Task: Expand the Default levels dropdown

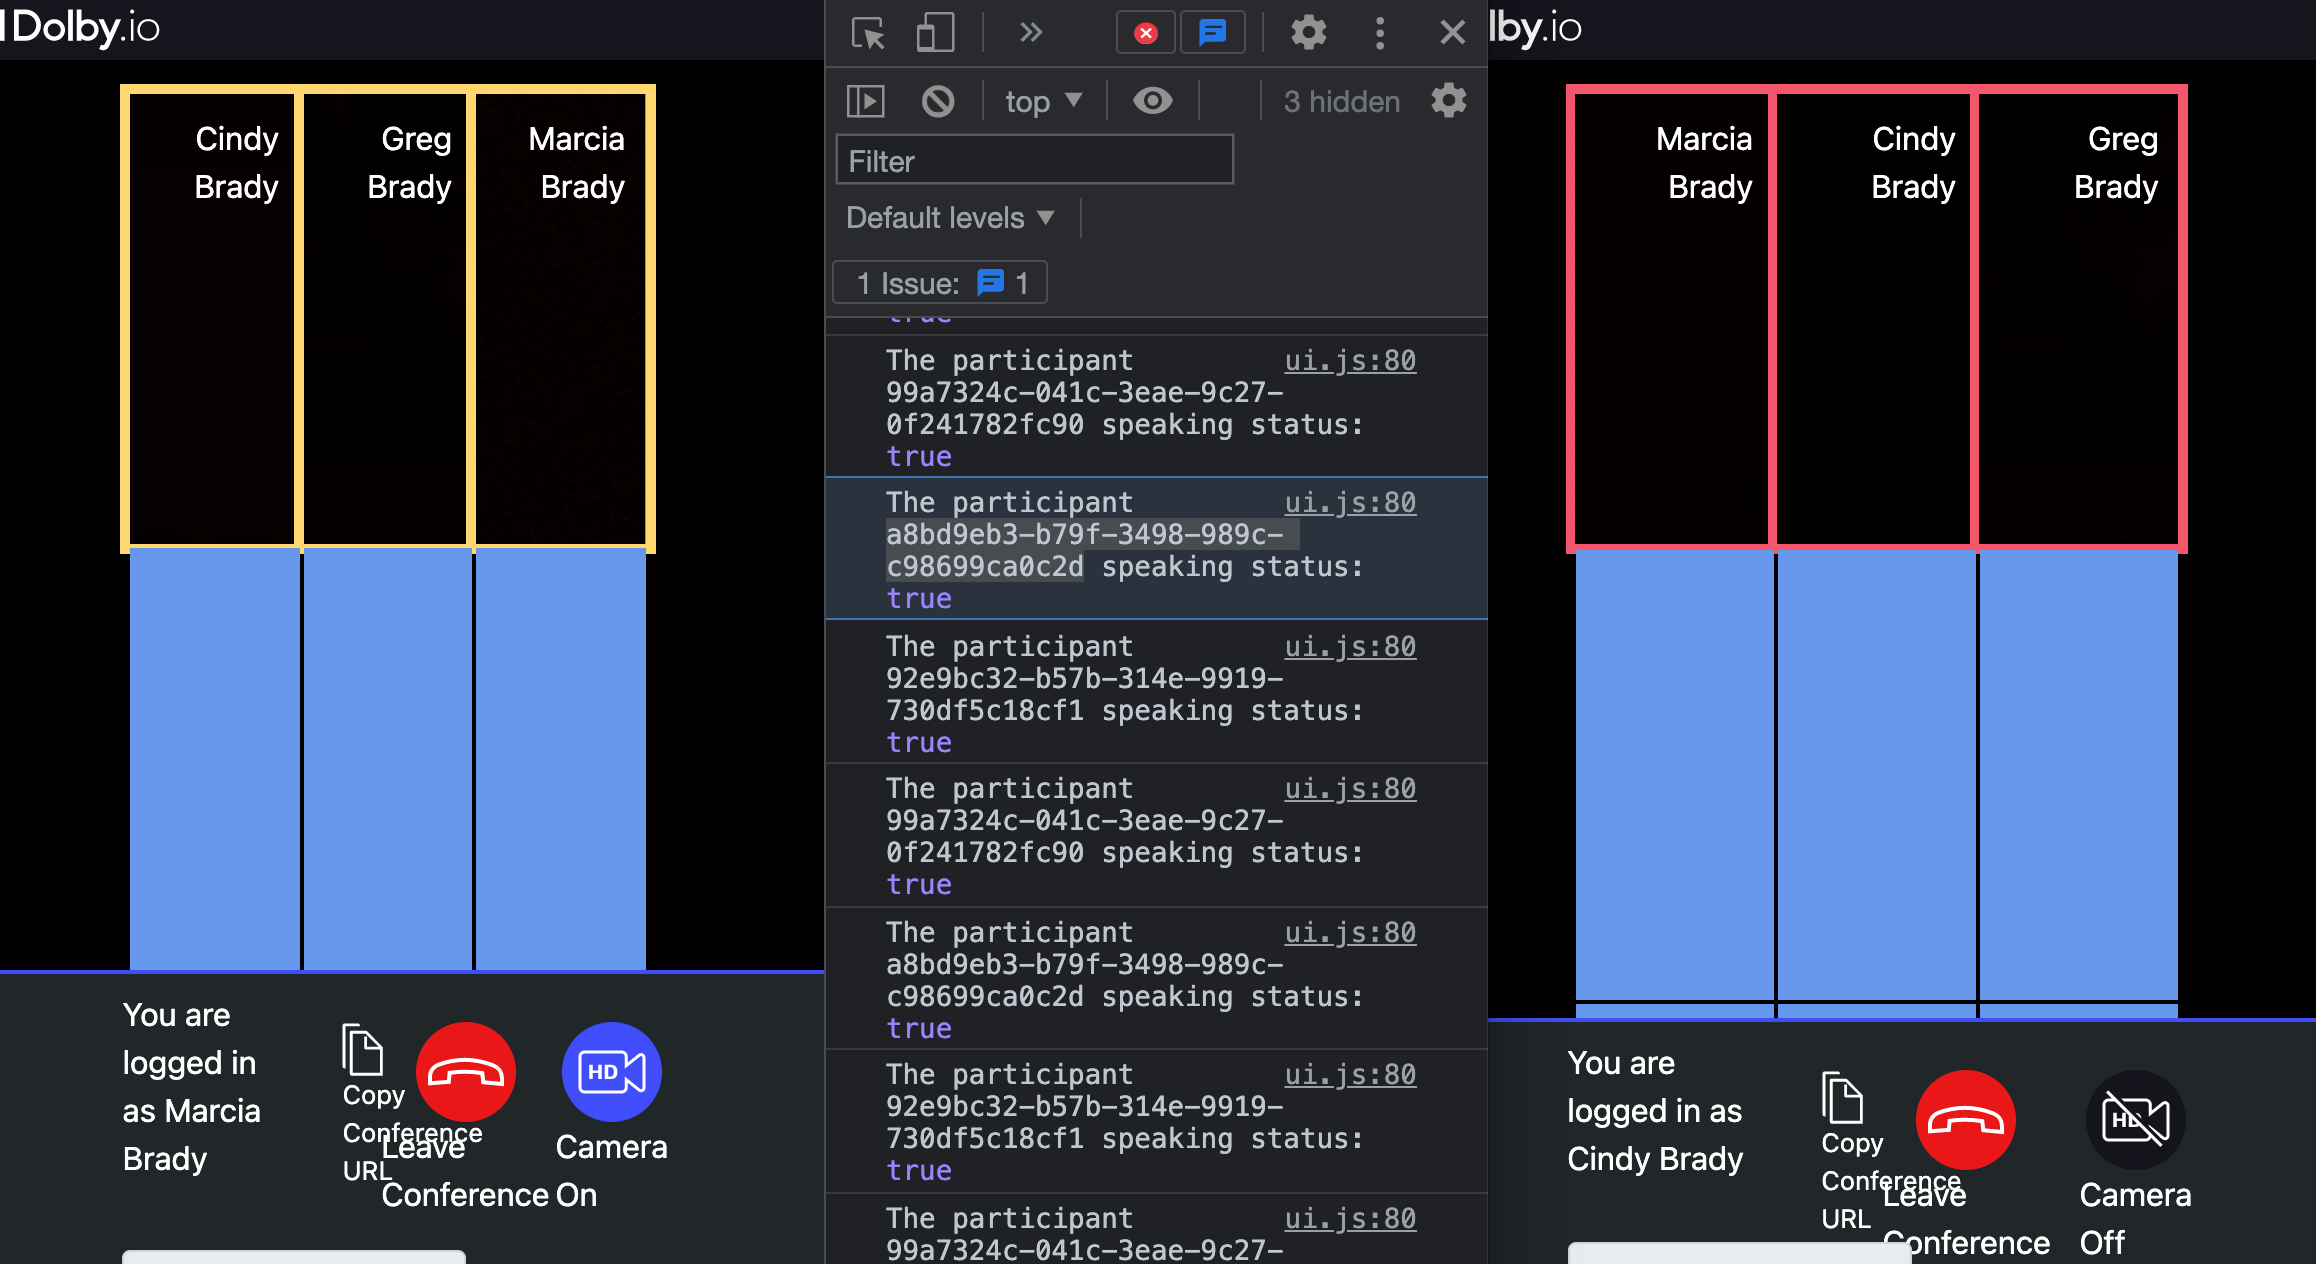Action: (x=949, y=217)
